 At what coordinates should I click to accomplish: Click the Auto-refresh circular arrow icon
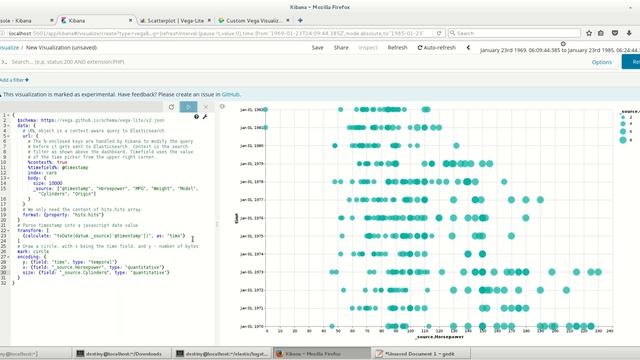pyautogui.click(x=420, y=48)
